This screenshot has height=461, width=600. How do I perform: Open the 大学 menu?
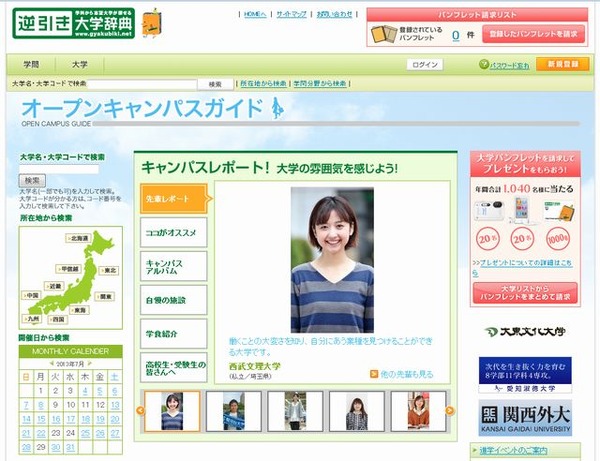click(80, 64)
